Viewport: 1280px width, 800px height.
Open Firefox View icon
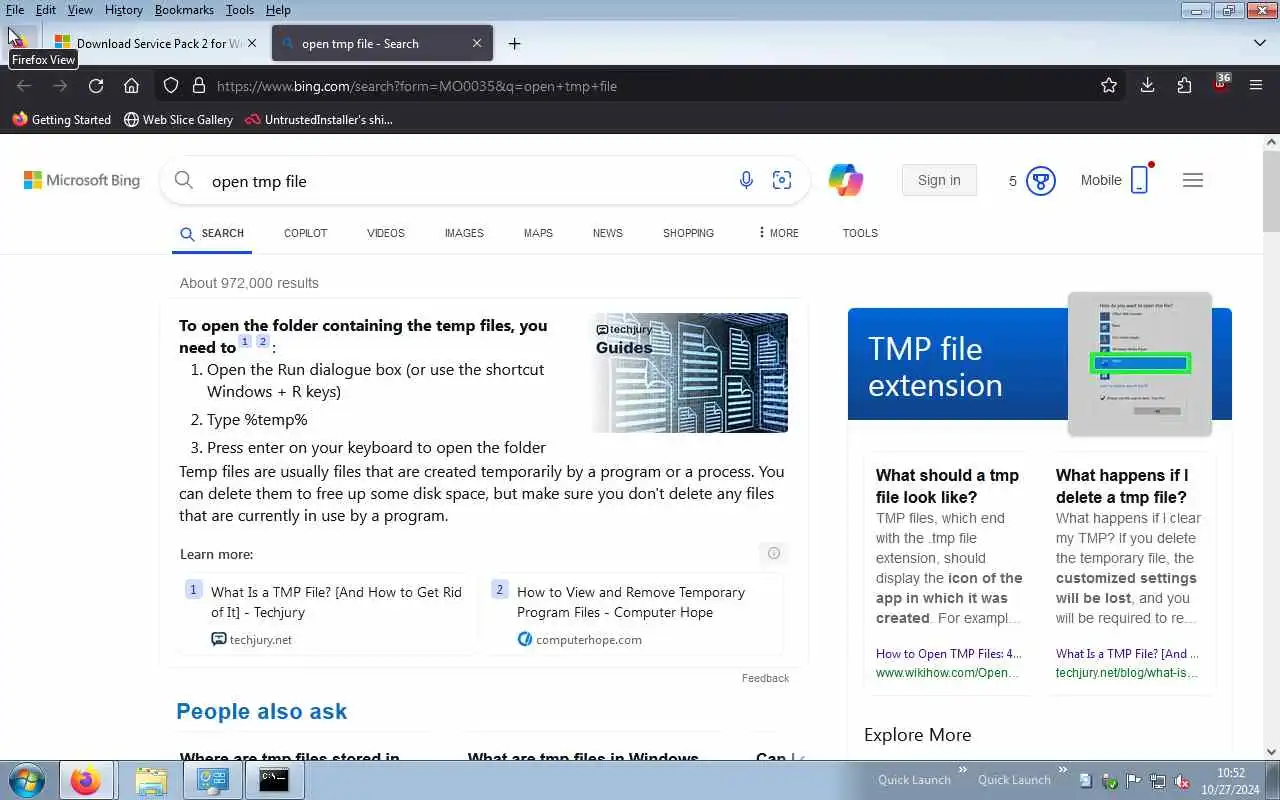[19, 42]
